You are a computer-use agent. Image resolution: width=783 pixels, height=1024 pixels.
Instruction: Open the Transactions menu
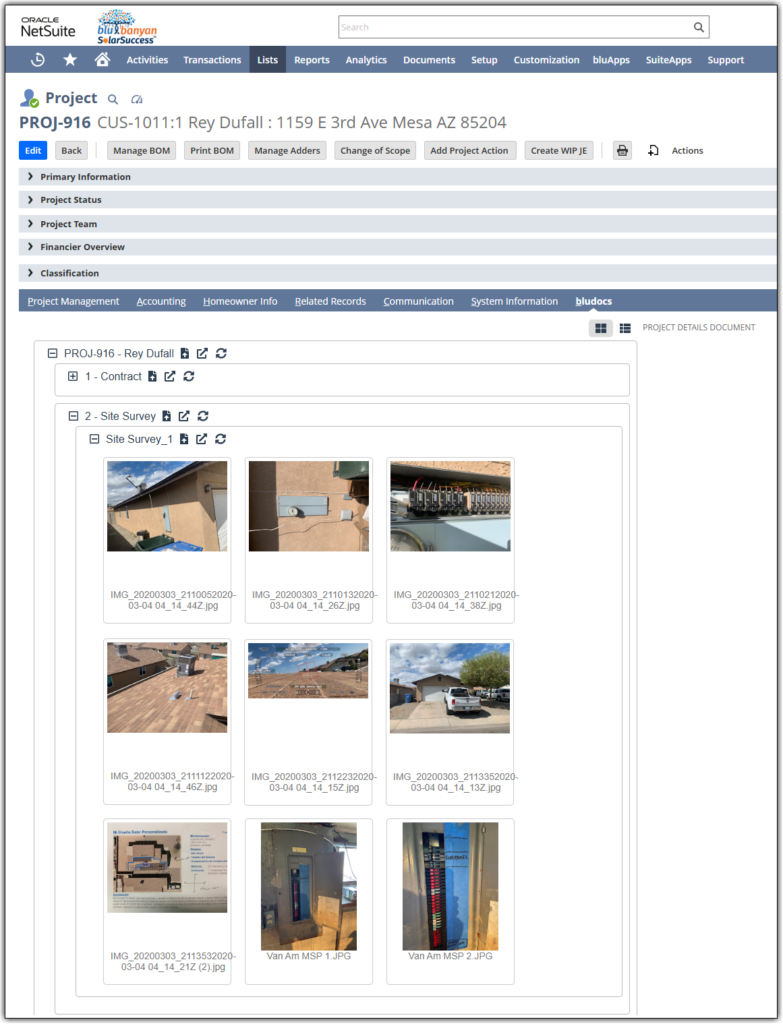click(x=212, y=59)
